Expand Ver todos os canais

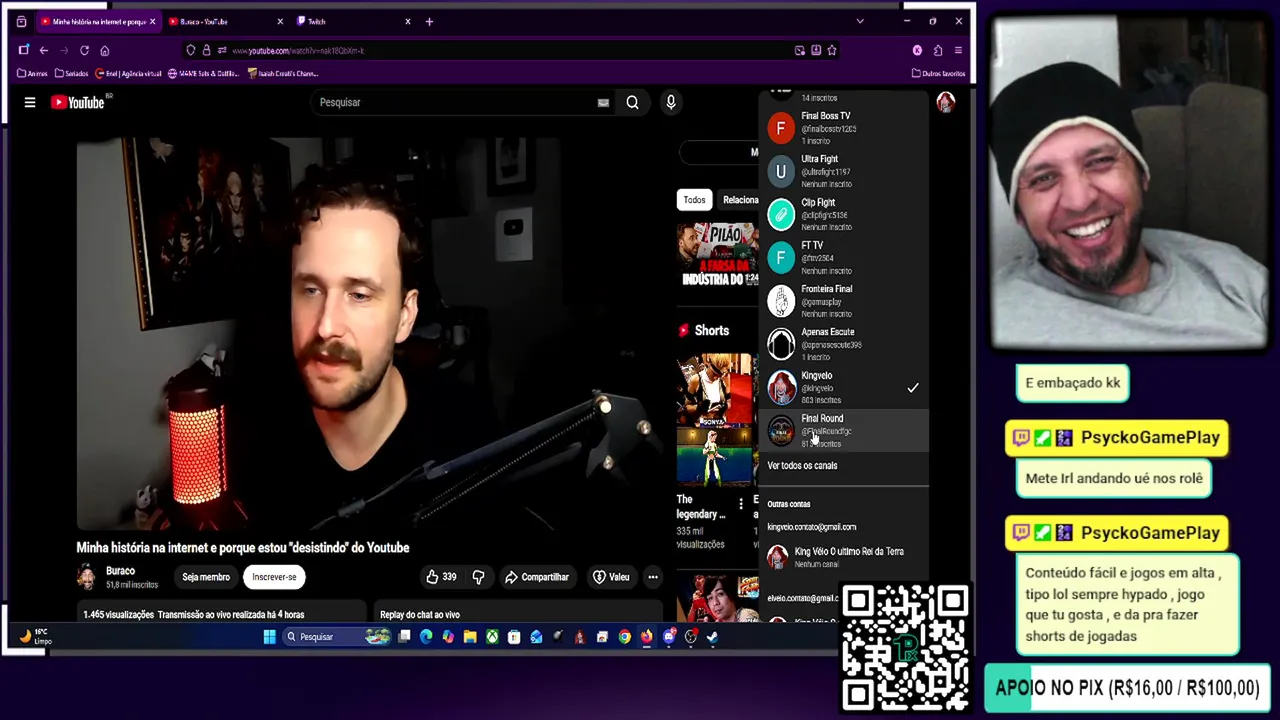coord(802,466)
